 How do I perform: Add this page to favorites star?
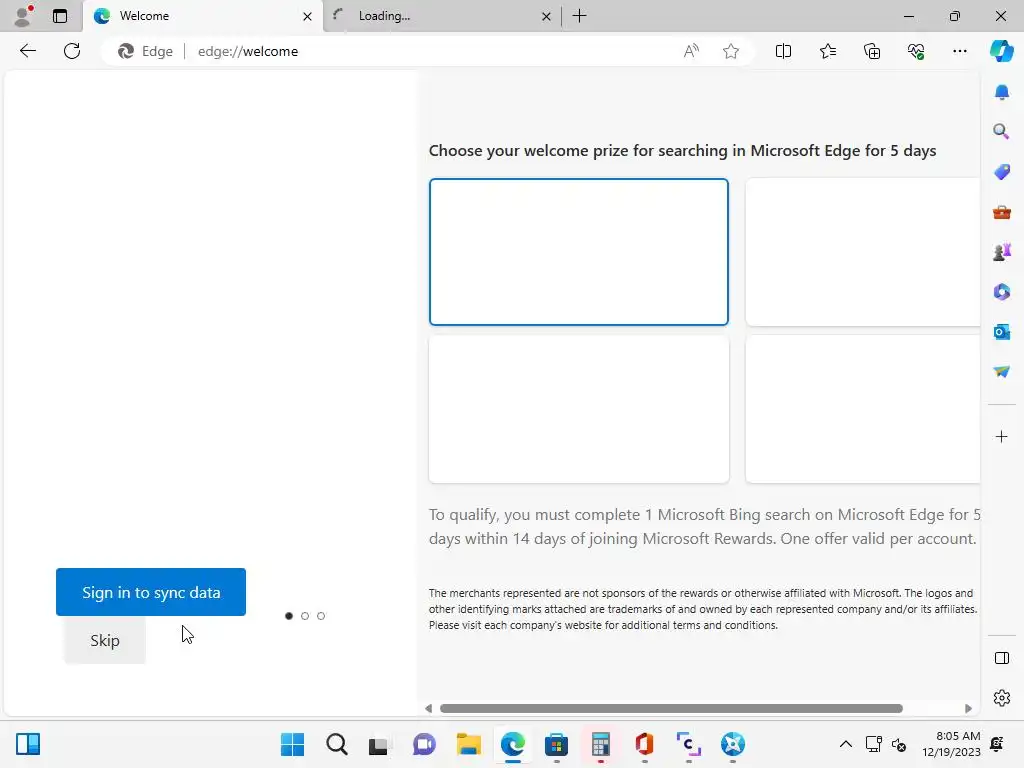point(731,51)
